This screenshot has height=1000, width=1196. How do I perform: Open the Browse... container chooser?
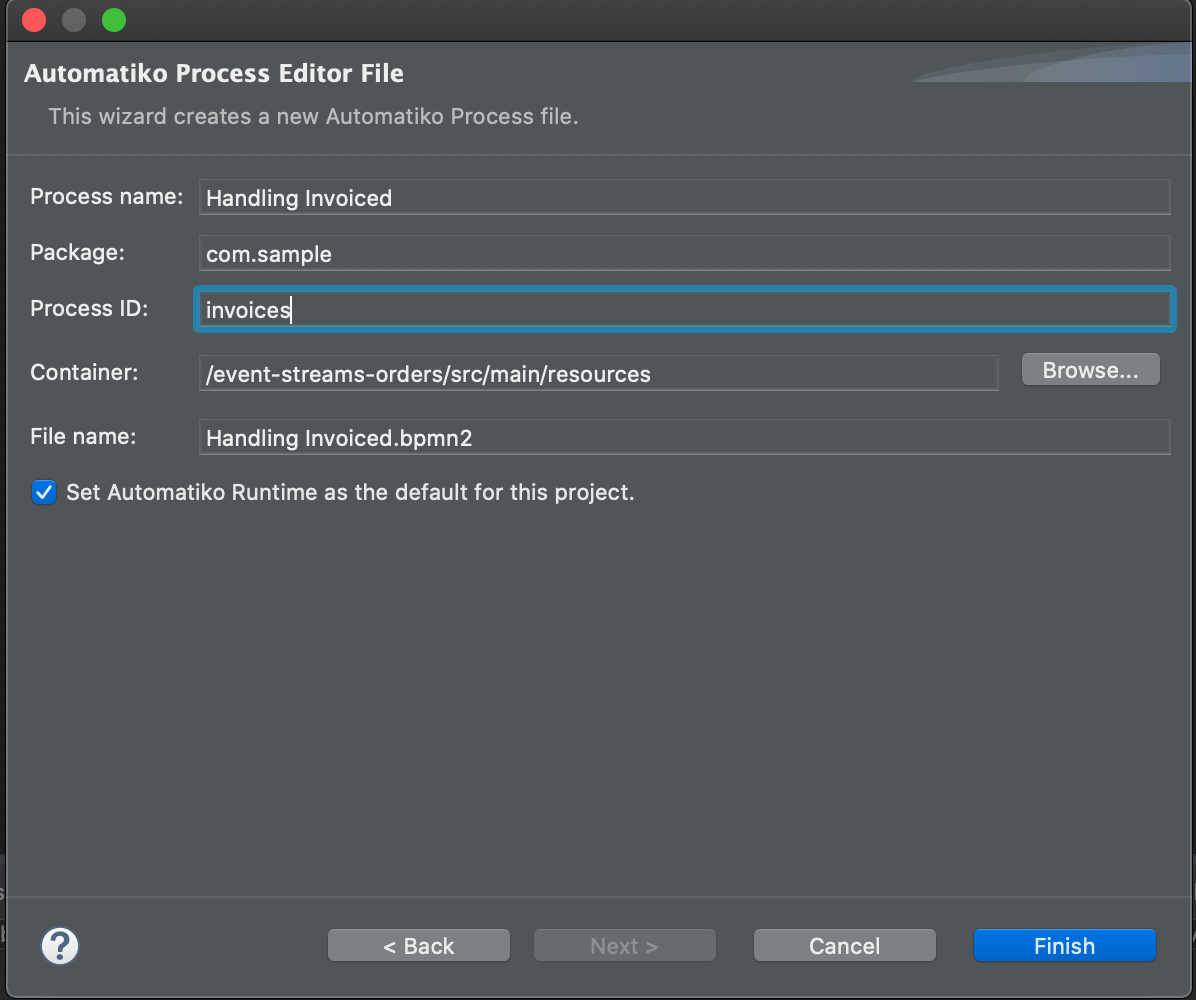(x=1090, y=370)
